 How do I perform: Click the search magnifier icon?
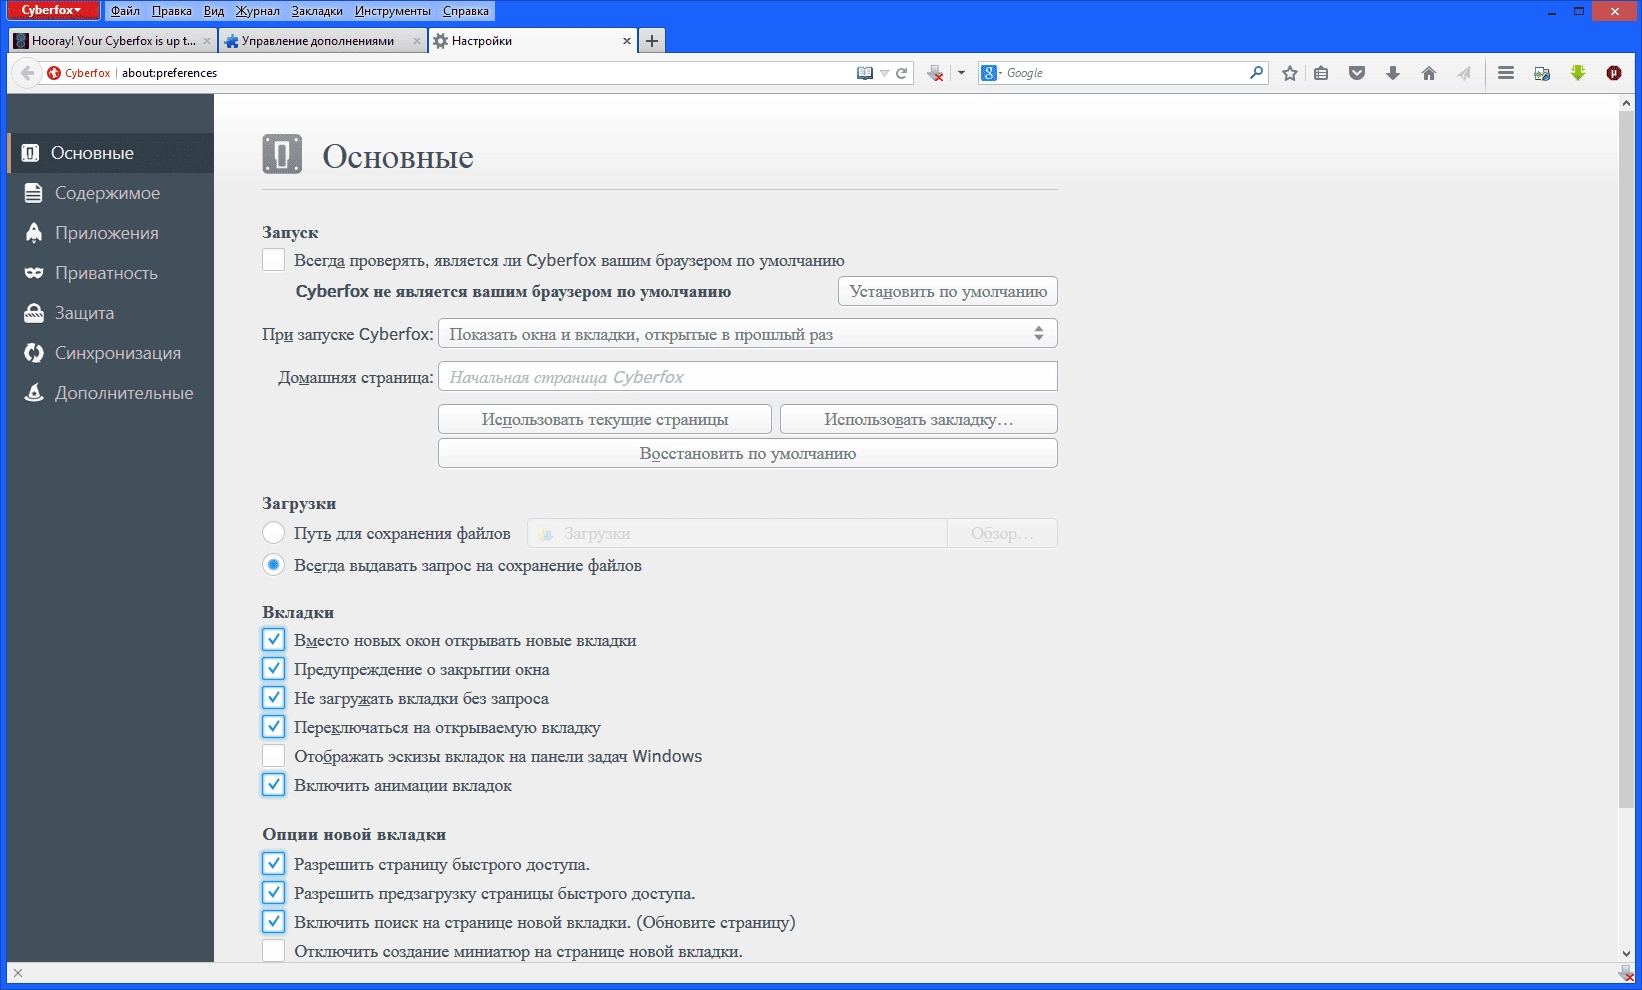(1256, 73)
